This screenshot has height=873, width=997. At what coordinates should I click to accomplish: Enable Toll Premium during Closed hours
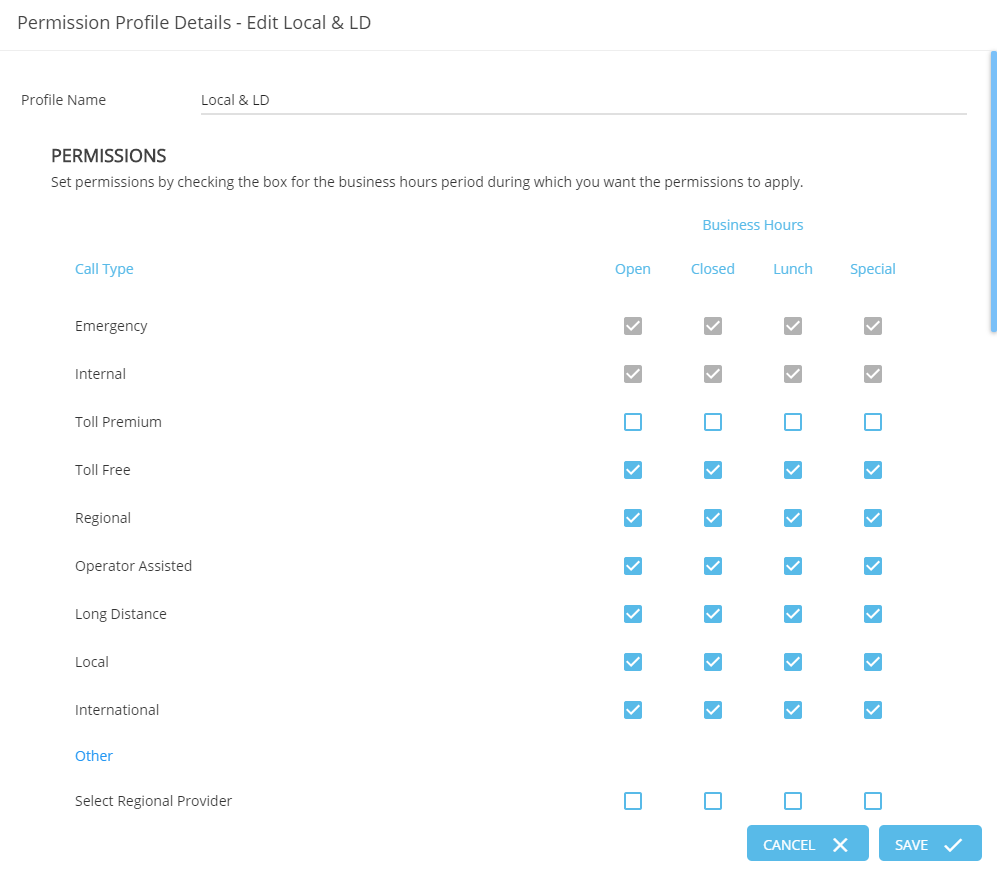tap(713, 422)
